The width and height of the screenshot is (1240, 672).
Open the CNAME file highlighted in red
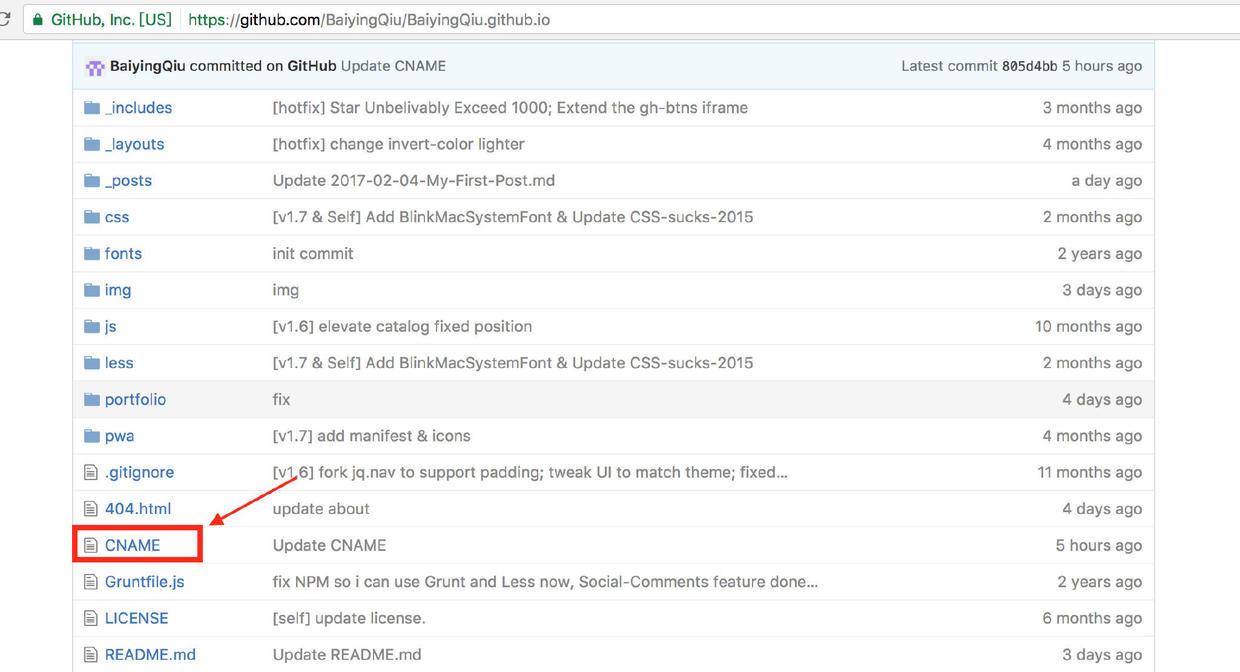pos(132,544)
